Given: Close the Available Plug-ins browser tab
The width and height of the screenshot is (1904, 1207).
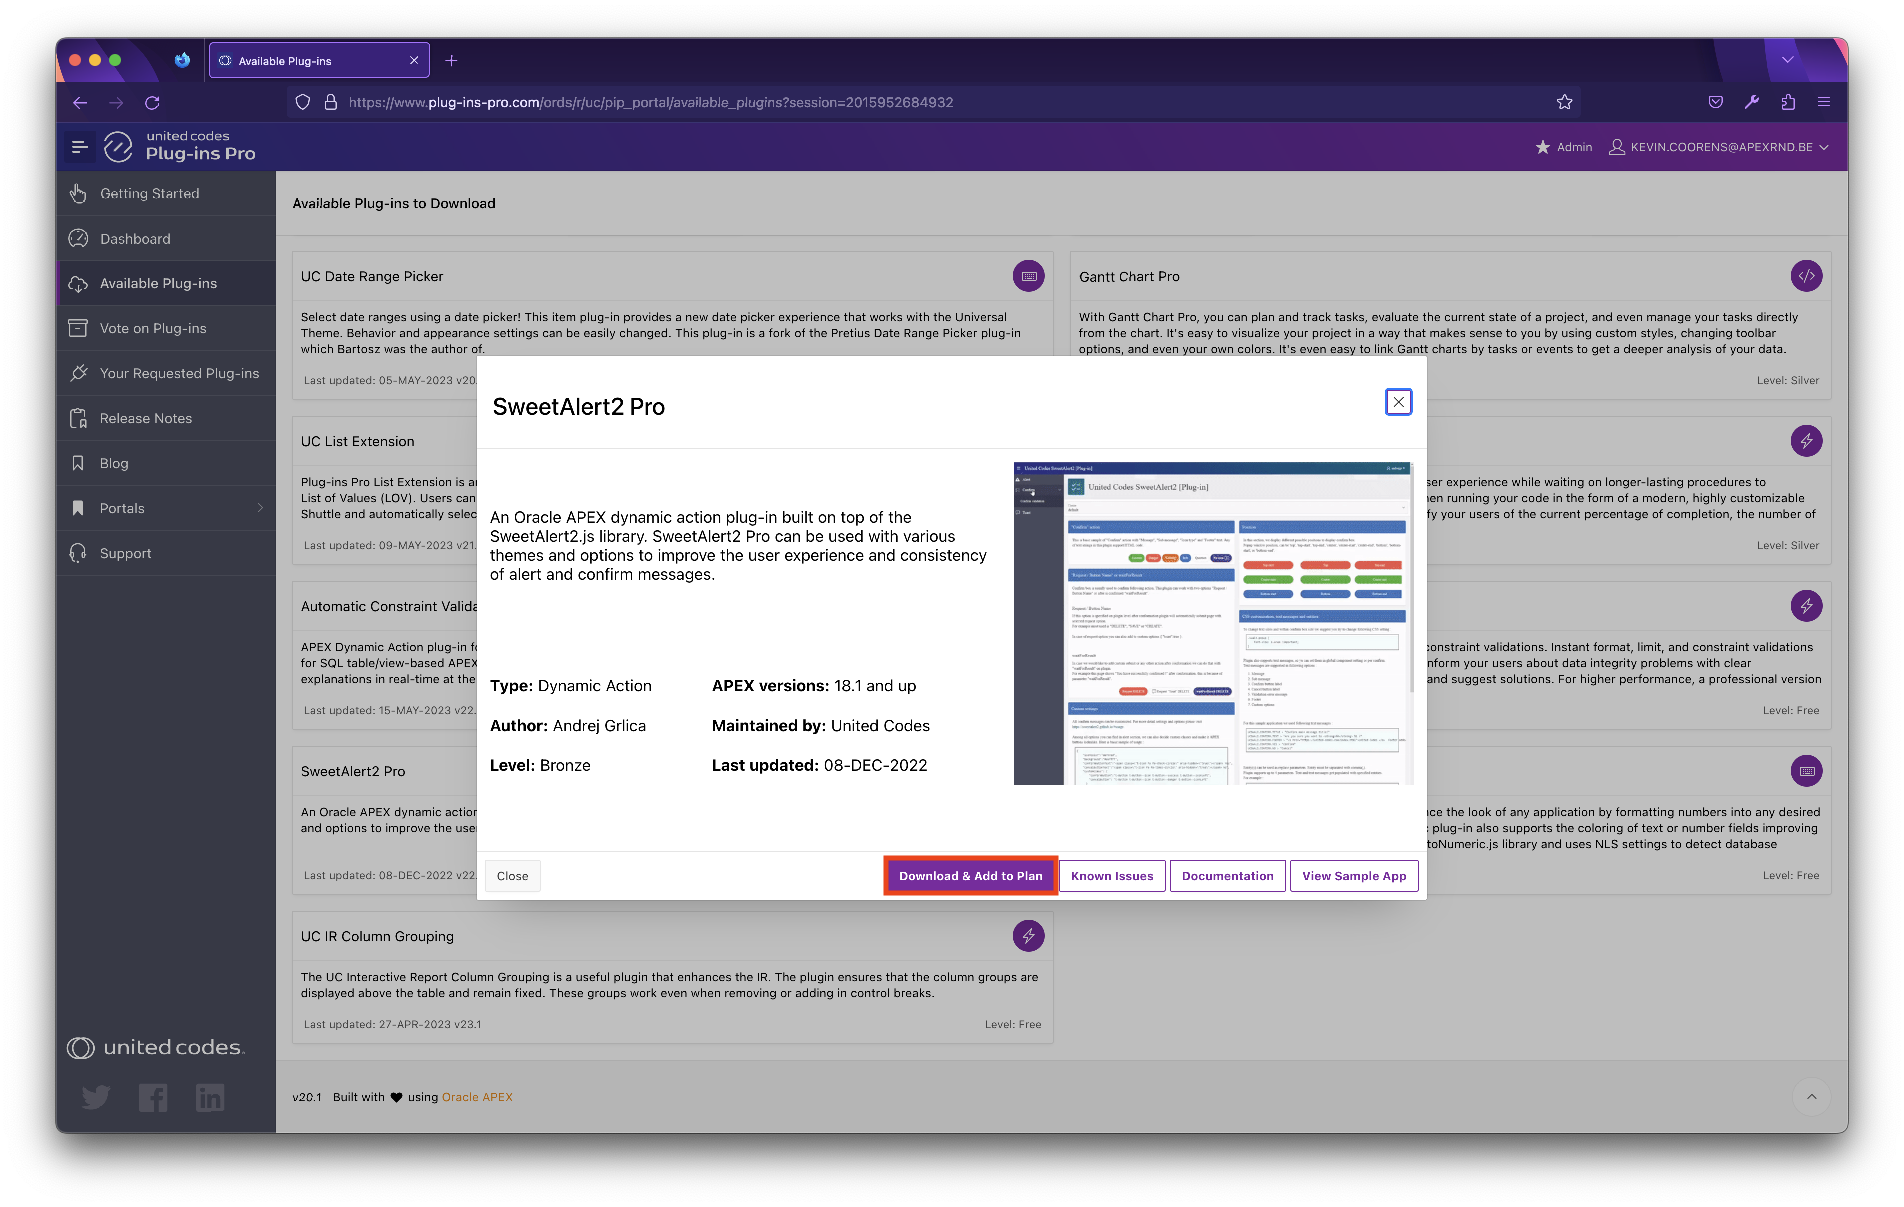Looking at the screenshot, I should click(414, 61).
